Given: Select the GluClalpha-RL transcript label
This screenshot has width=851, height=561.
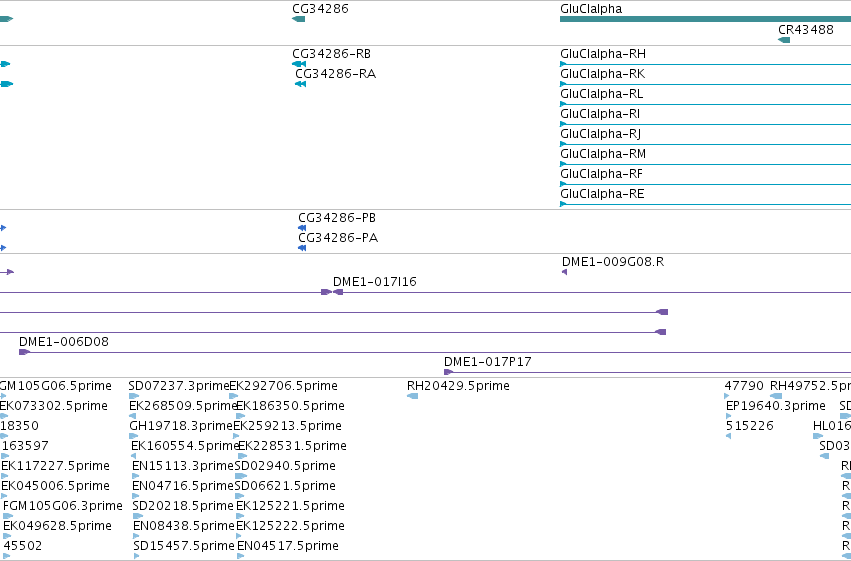Looking at the screenshot, I should point(602,94).
